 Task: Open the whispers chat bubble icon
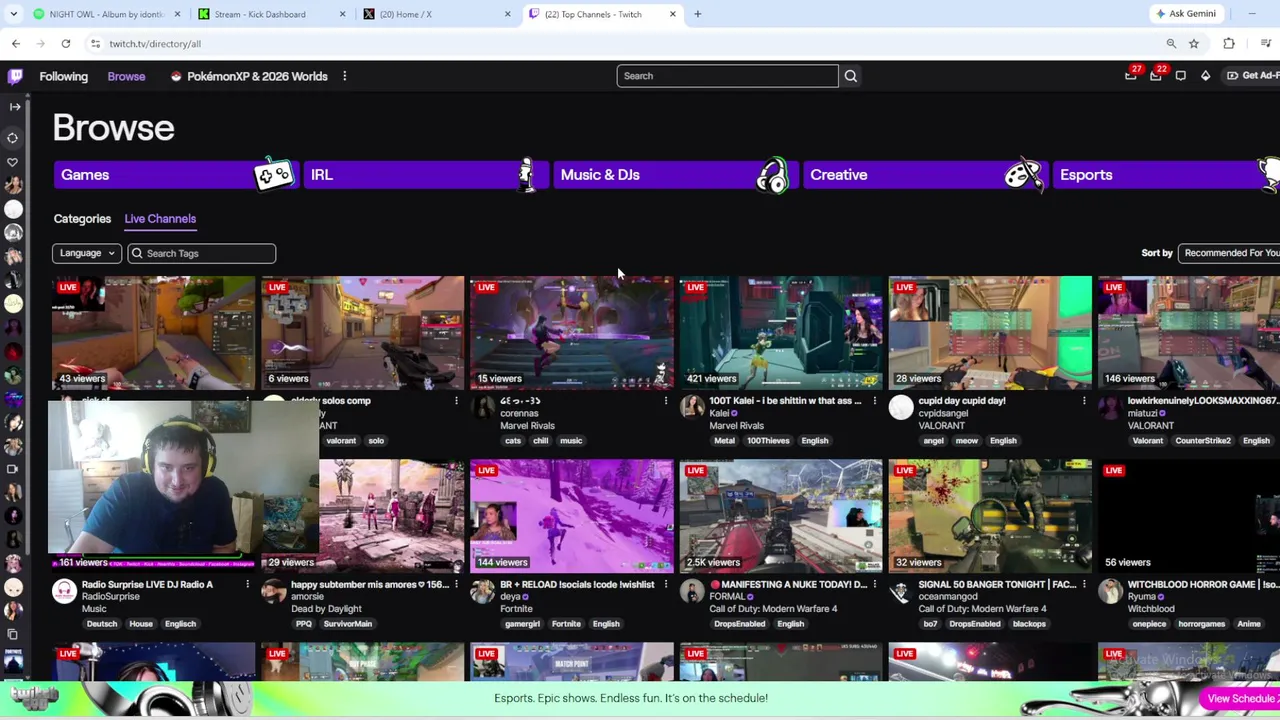coord(1181,76)
